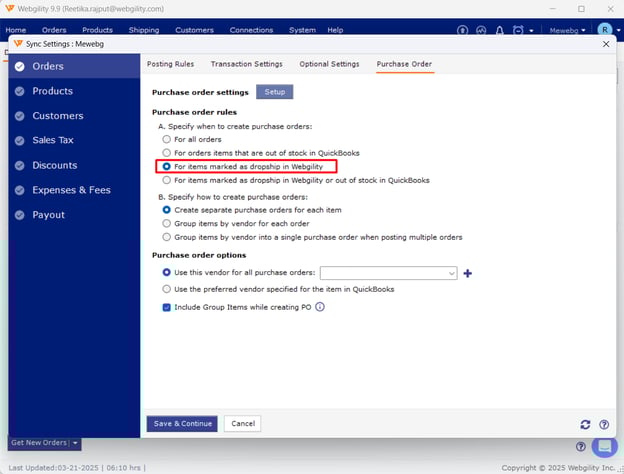
Task: Select Sales Tax in the sidebar
Action: [x=53, y=140]
